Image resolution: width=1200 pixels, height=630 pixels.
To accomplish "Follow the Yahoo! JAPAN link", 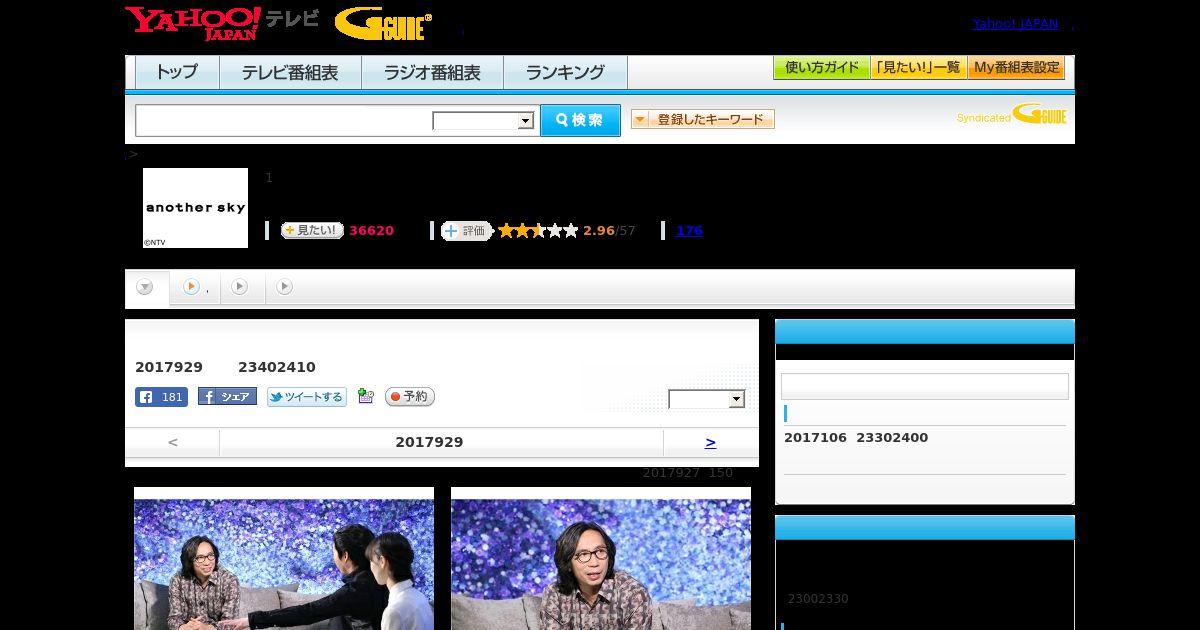I will pyautogui.click(x=1015, y=24).
